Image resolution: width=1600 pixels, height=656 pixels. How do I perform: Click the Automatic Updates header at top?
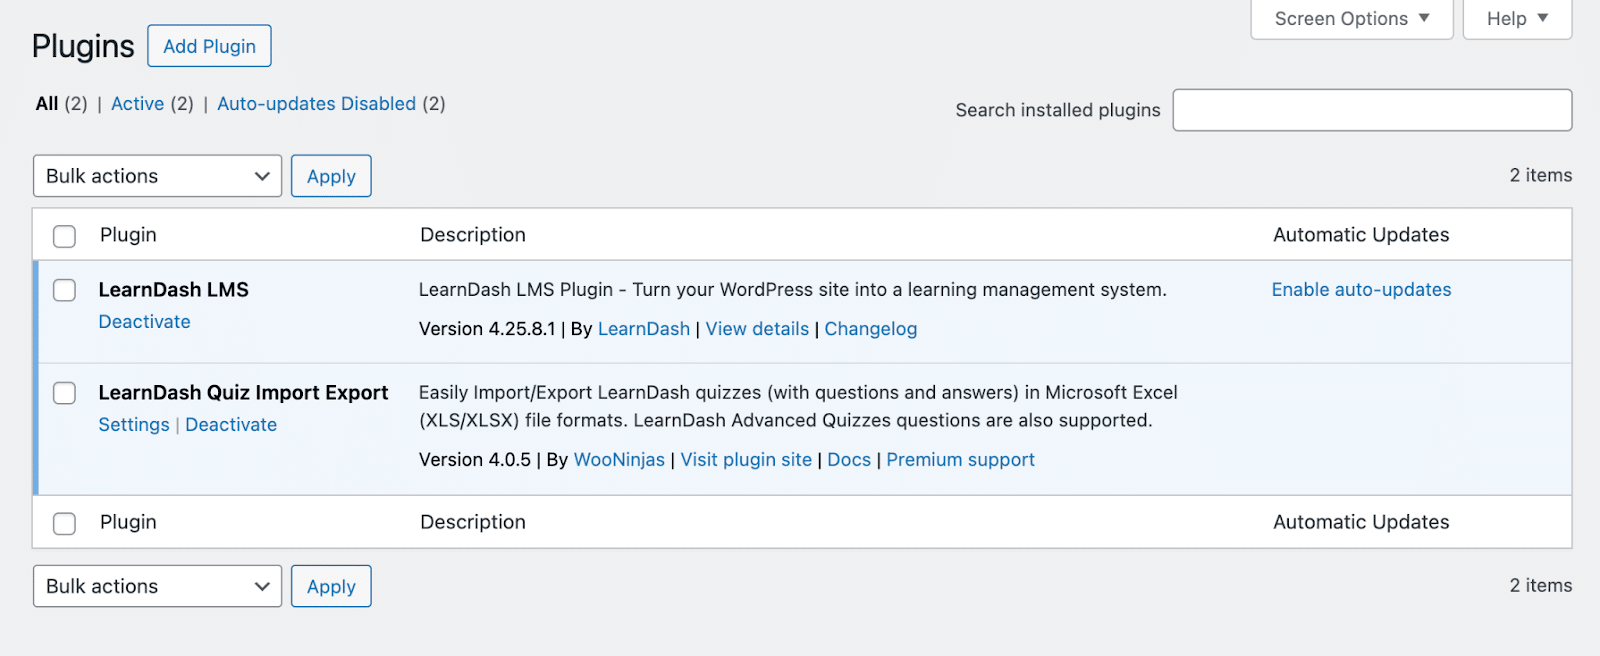coord(1361,235)
